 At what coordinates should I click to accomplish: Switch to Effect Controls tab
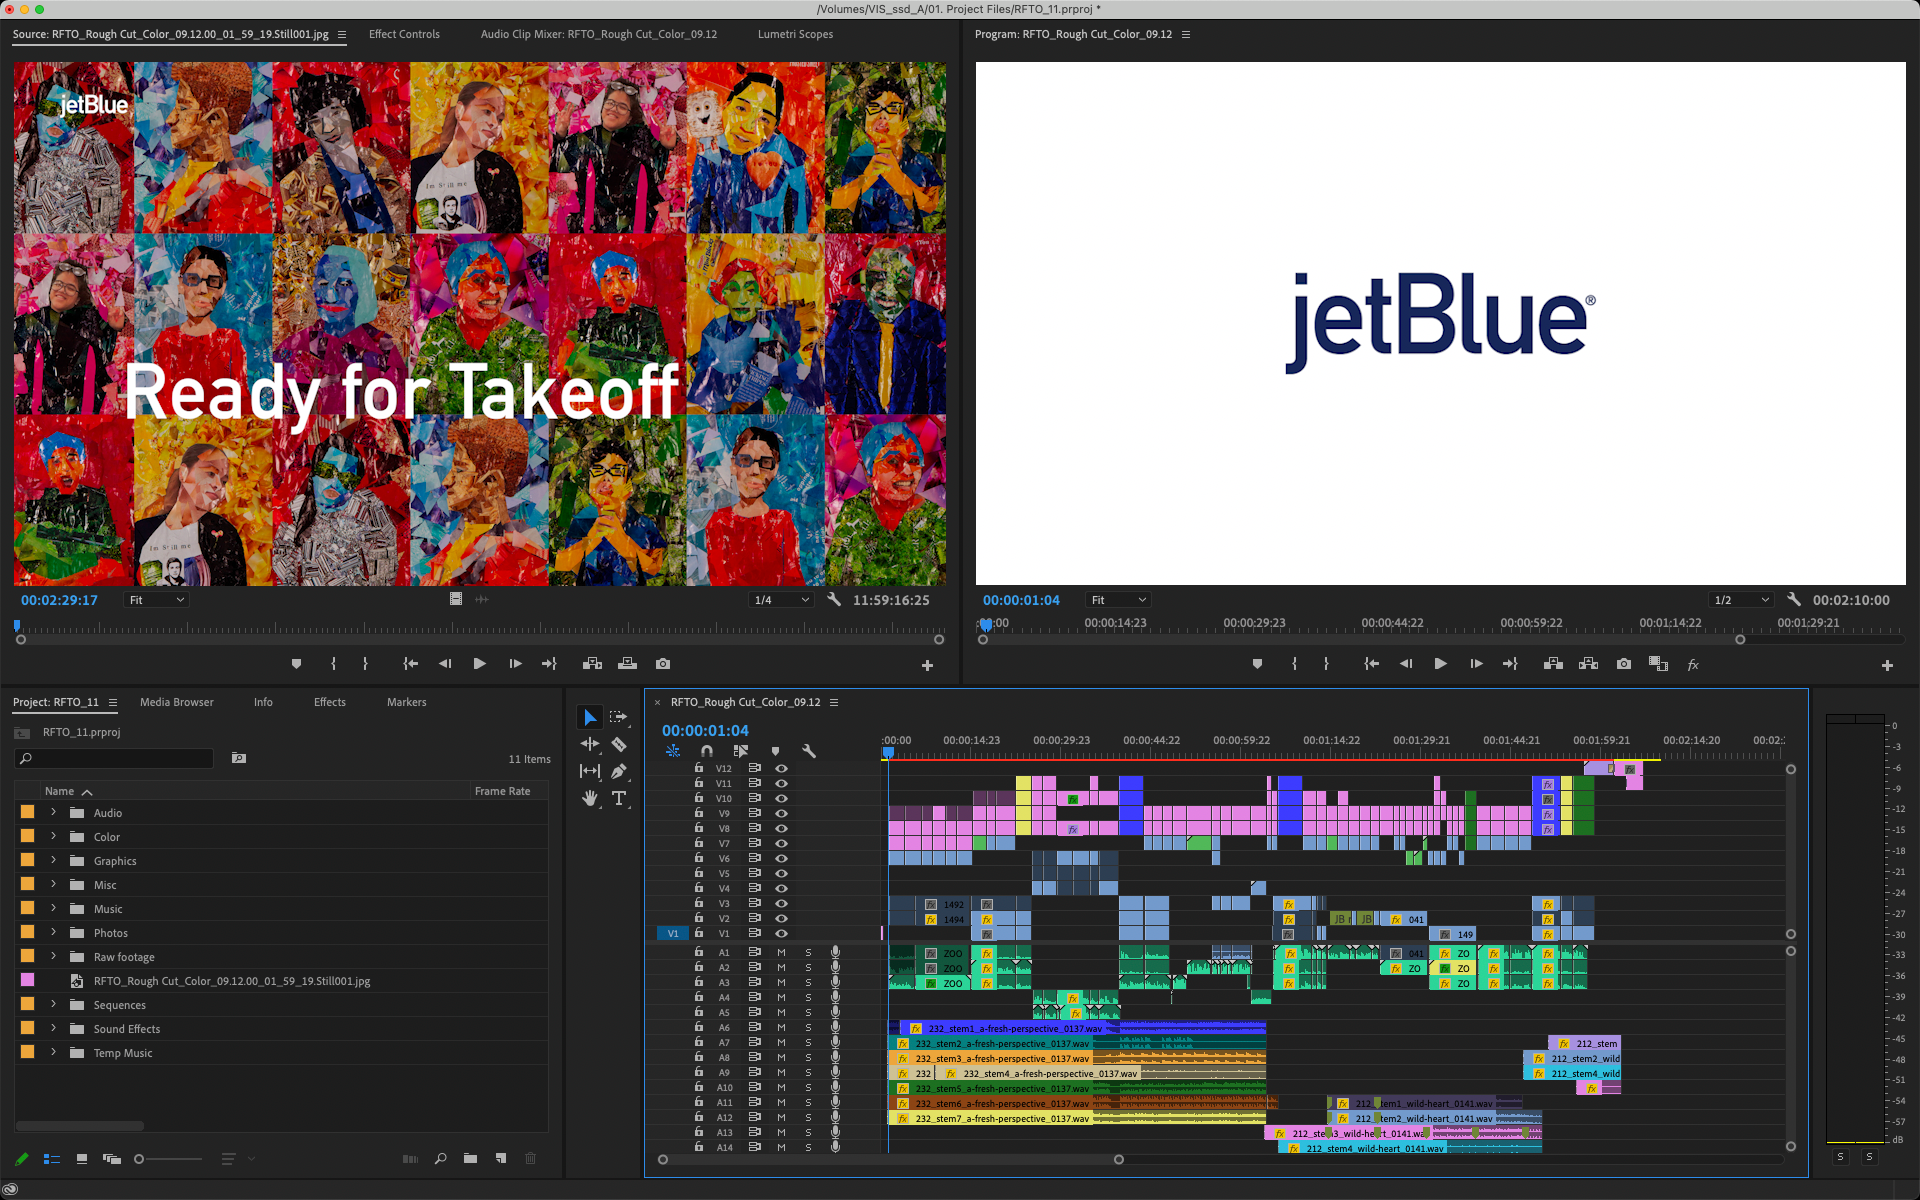[404, 34]
